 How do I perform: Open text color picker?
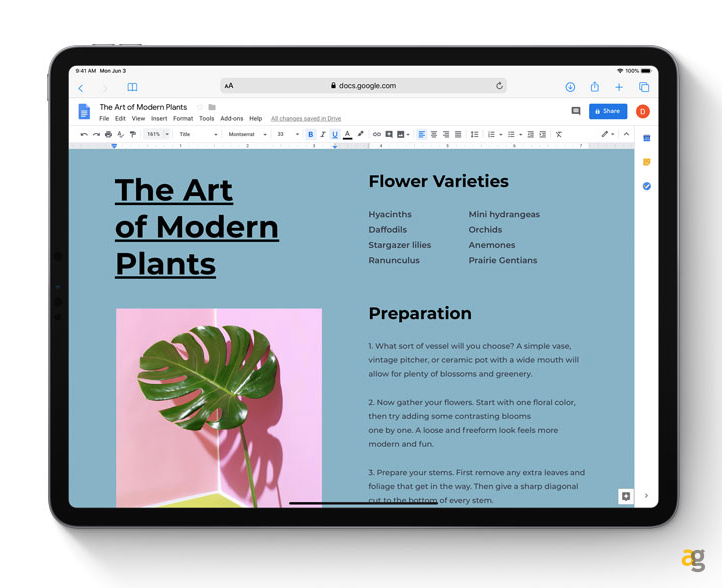click(348, 134)
